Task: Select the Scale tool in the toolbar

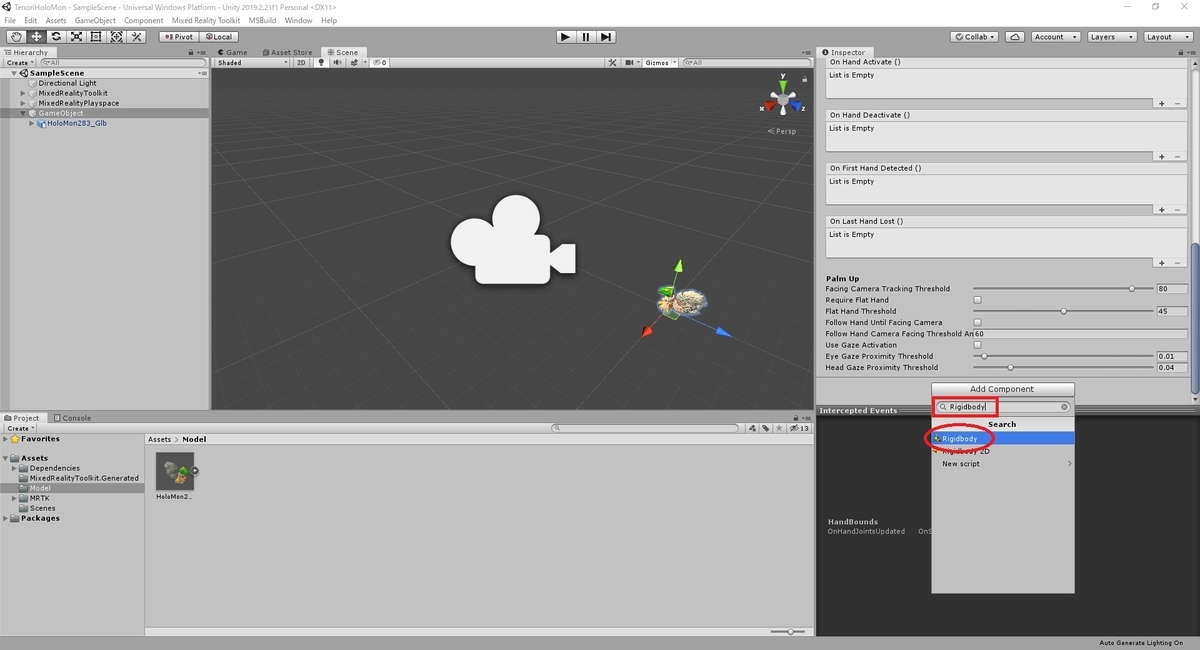Action: point(76,37)
